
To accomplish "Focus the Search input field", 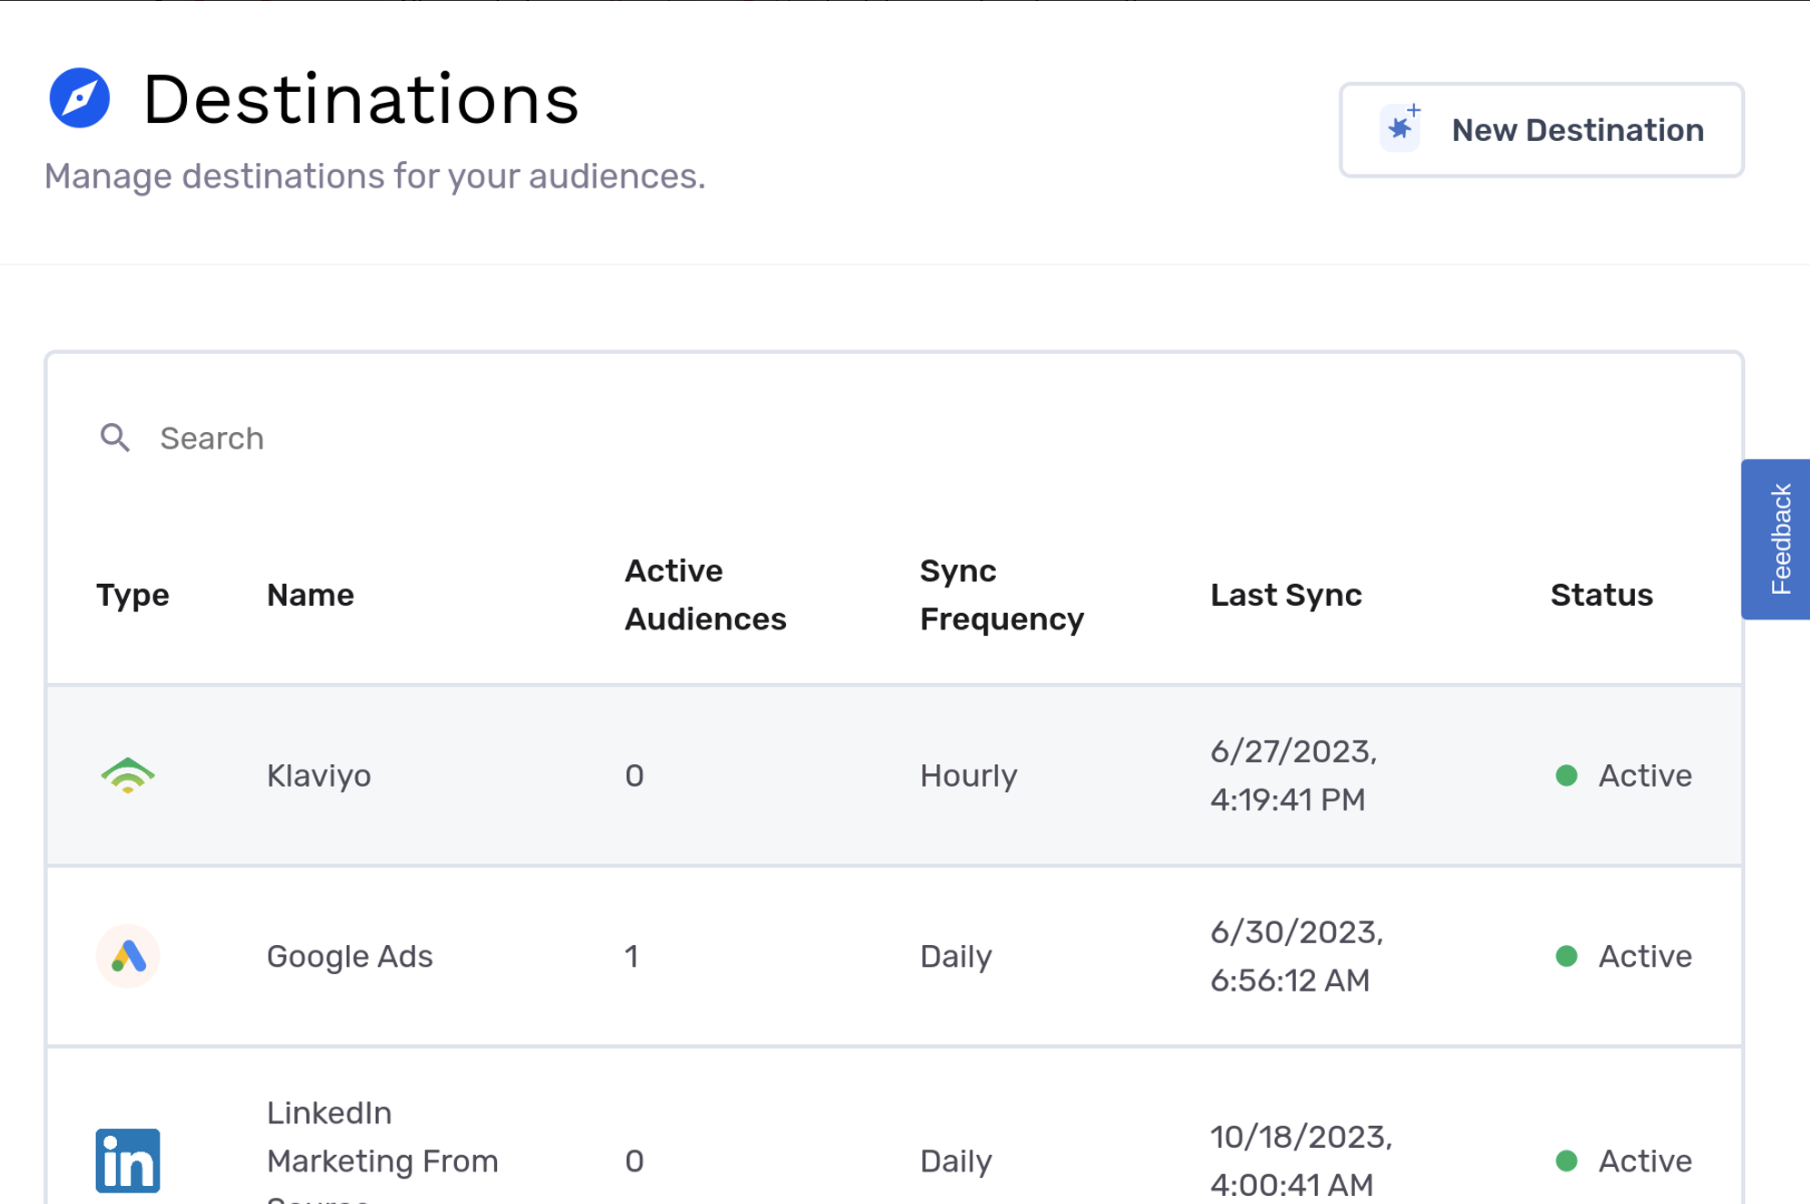I will pos(894,438).
